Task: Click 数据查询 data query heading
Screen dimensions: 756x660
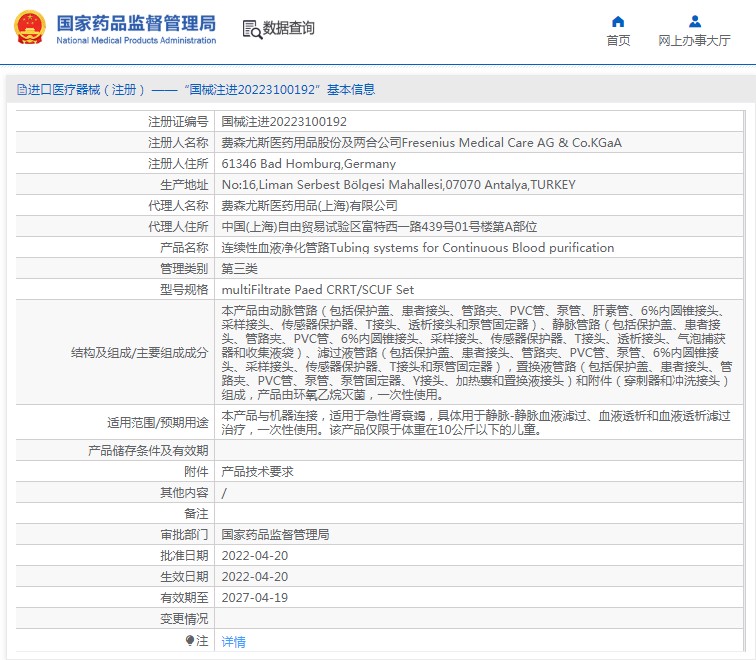Action: 288,28
